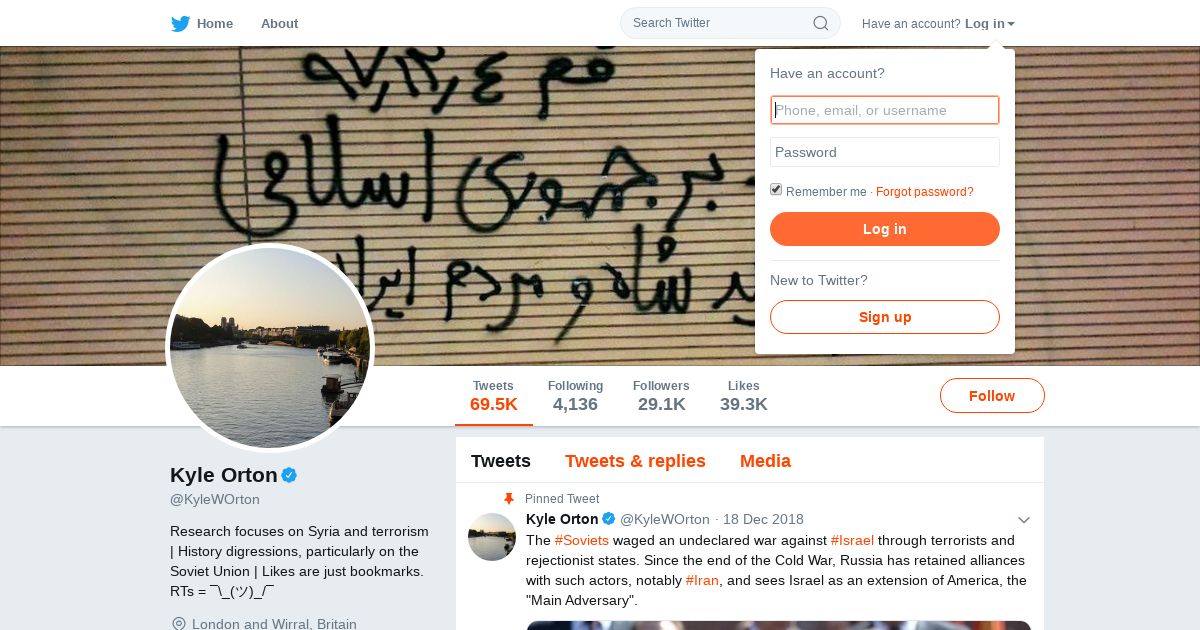Click the verified badge in the pinned tweet
Image resolution: width=1200 pixels, height=630 pixels.
(x=608, y=519)
